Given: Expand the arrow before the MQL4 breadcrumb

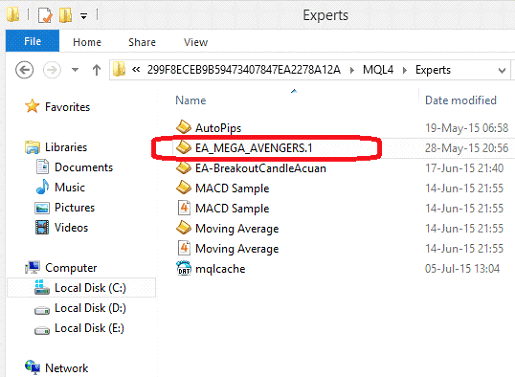Looking at the screenshot, I should 352,70.
